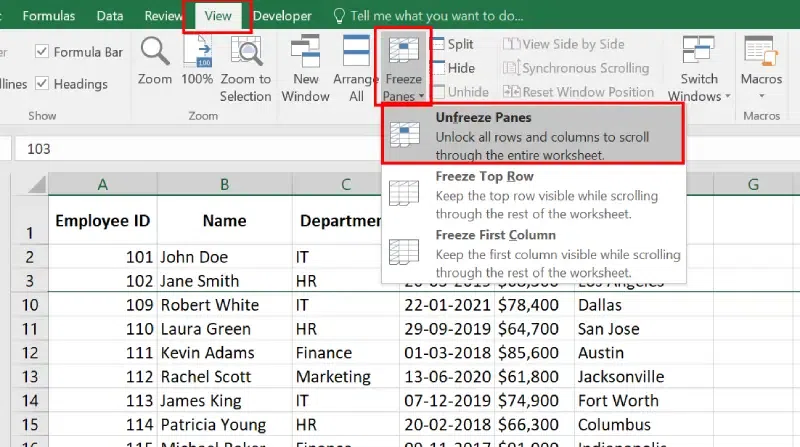Viewport: 800px width, 447px height.
Task: Click the Zoom to Selection icon
Action: (x=246, y=52)
